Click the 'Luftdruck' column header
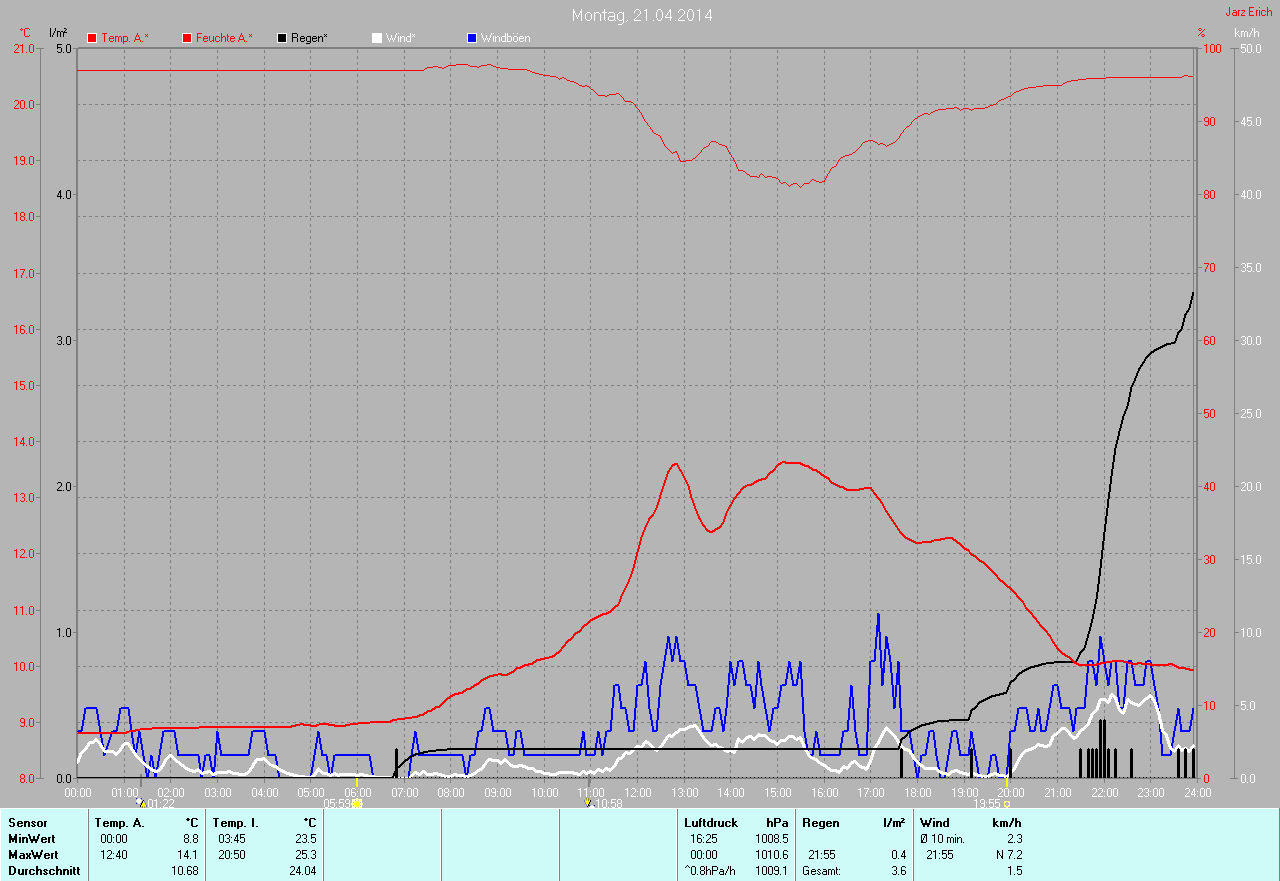The width and height of the screenshot is (1280, 881). point(711,823)
